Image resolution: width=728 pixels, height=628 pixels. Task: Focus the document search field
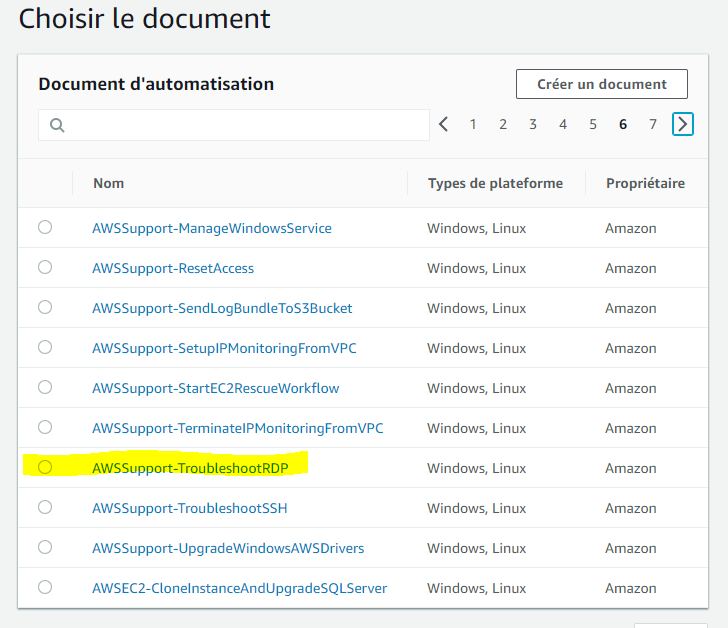click(234, 125)
